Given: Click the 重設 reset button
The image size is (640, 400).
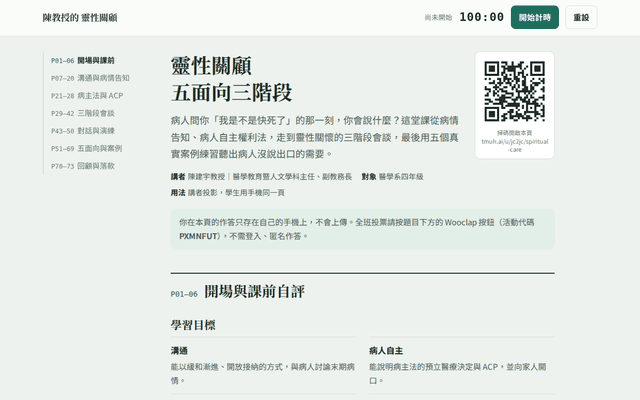Looking at the screenshot, I should pyautogui.click(x=581, y=17).
